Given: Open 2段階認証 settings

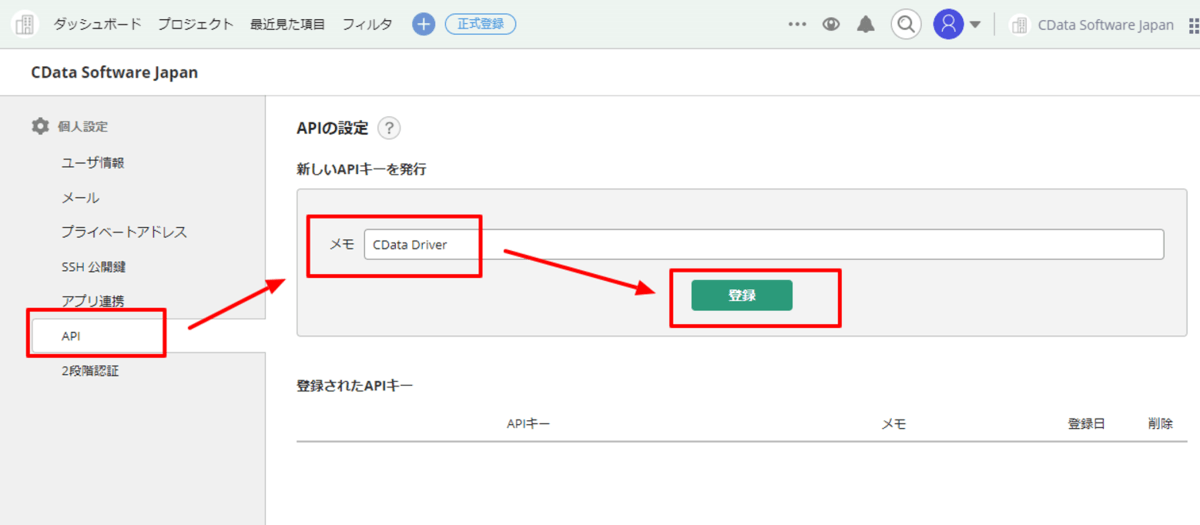Looking at the screenshot, I should [90, 371].
